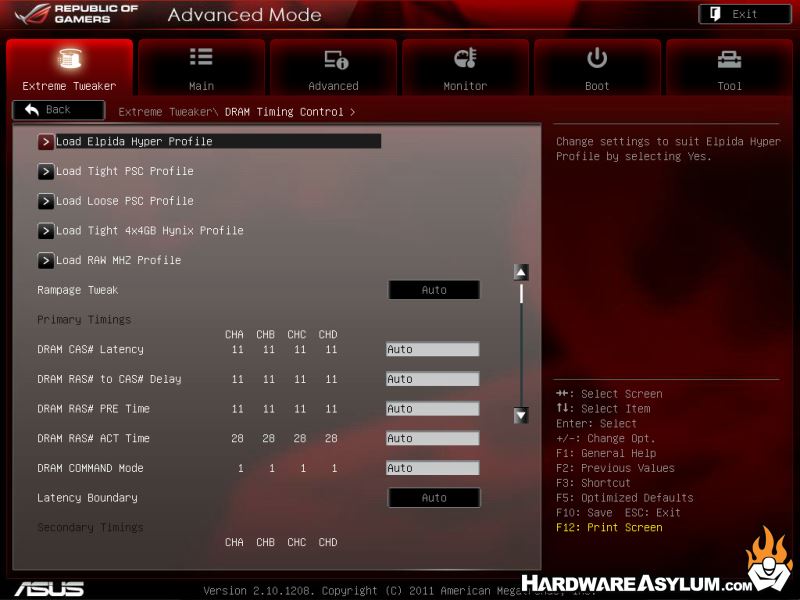Image resolution: width=800 pixels, height=600 pixels.
Task: Select the DRAM RAS# ACT Time field
Action: pyautogui.click(x=432, y=439)
